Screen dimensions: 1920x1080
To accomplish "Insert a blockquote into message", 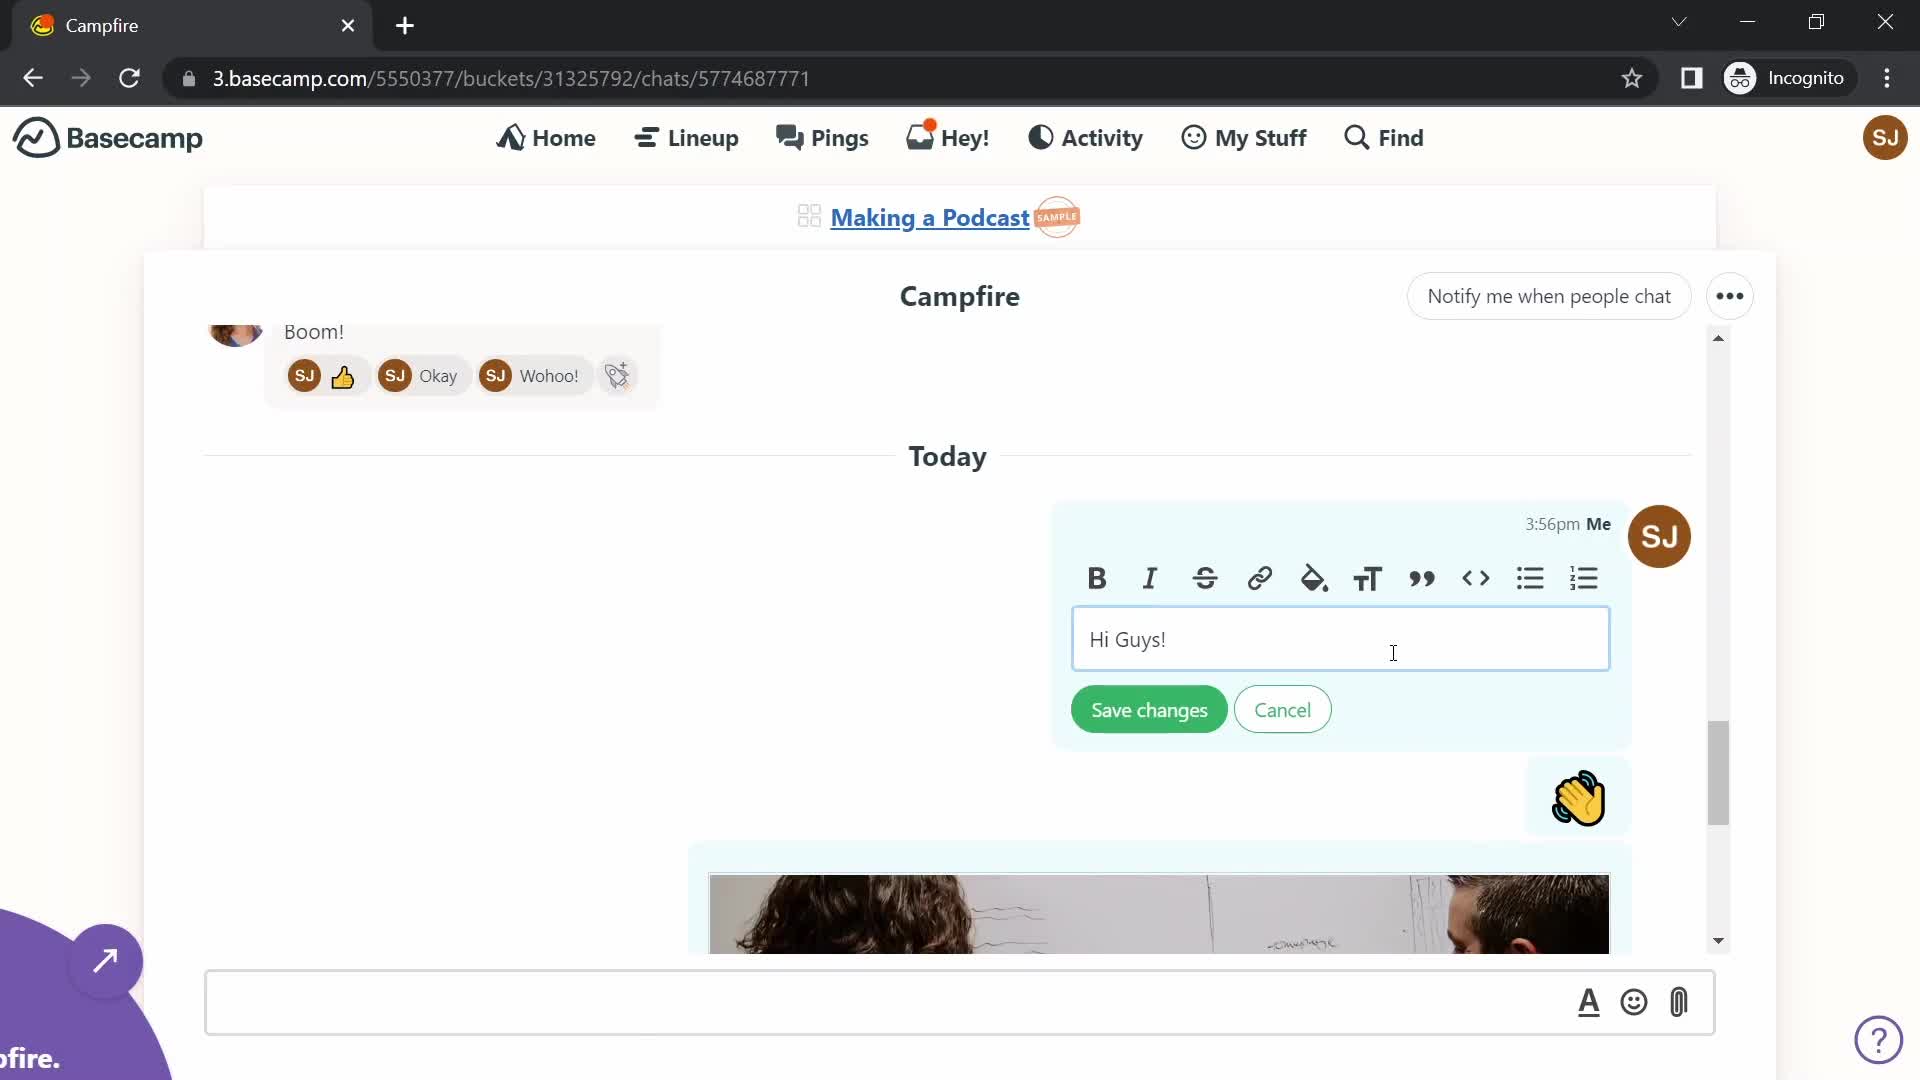I will pyautogui.click(x=1422, y=578).
